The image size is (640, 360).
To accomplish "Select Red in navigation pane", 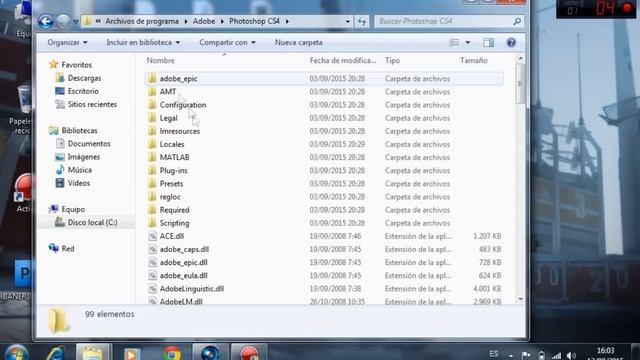I will pos(68,248).
